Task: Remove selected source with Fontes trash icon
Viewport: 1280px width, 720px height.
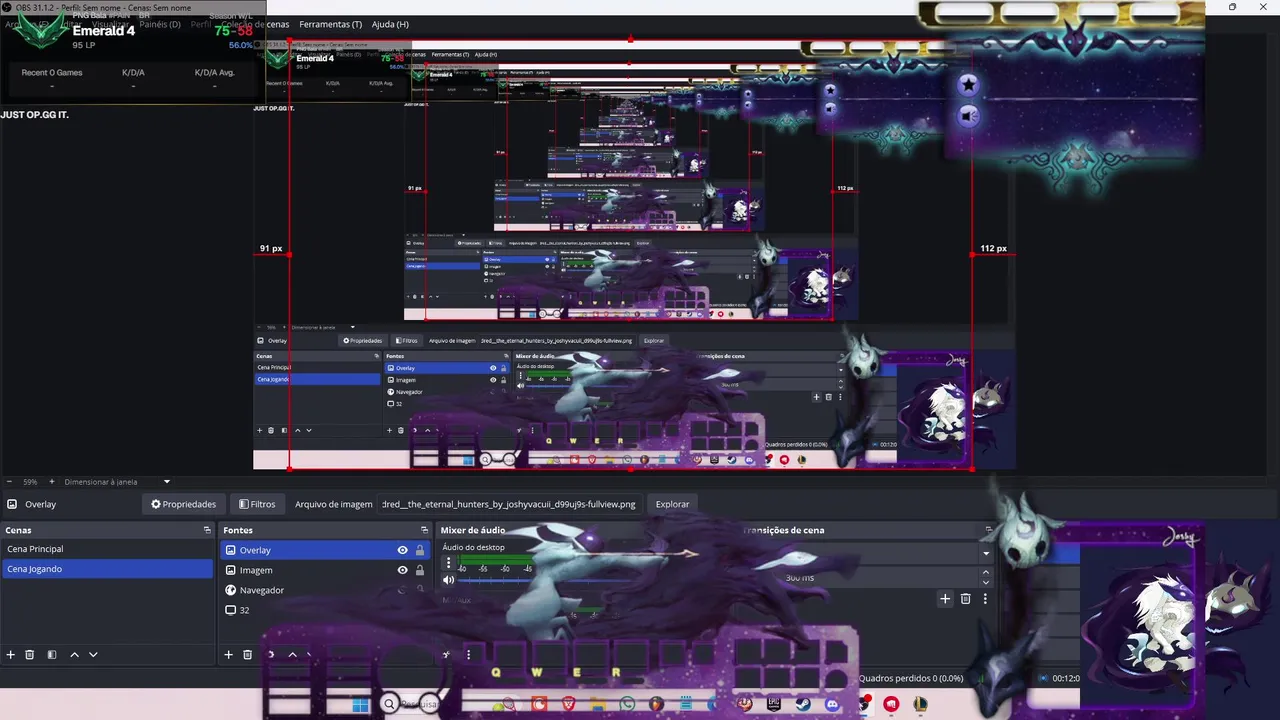Action: pos(248,655)
